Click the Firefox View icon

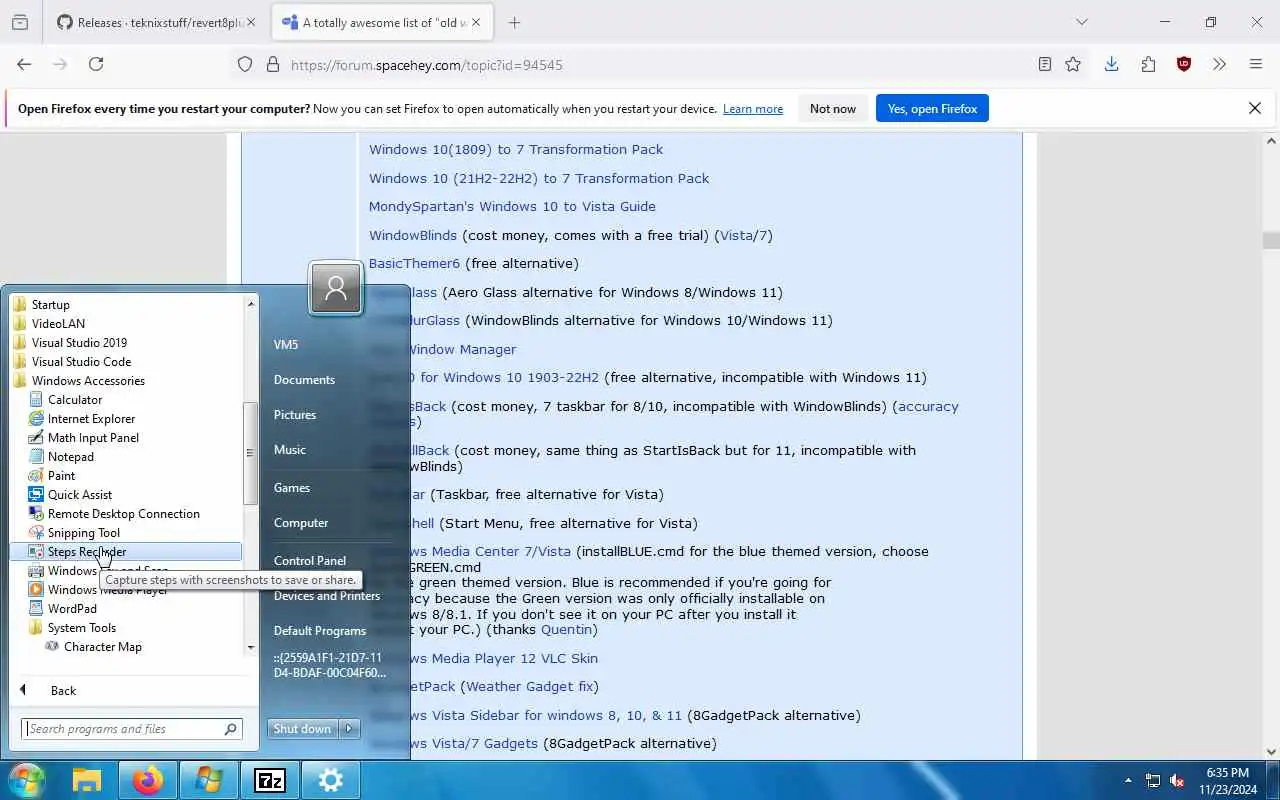click(x=20, y=22)
